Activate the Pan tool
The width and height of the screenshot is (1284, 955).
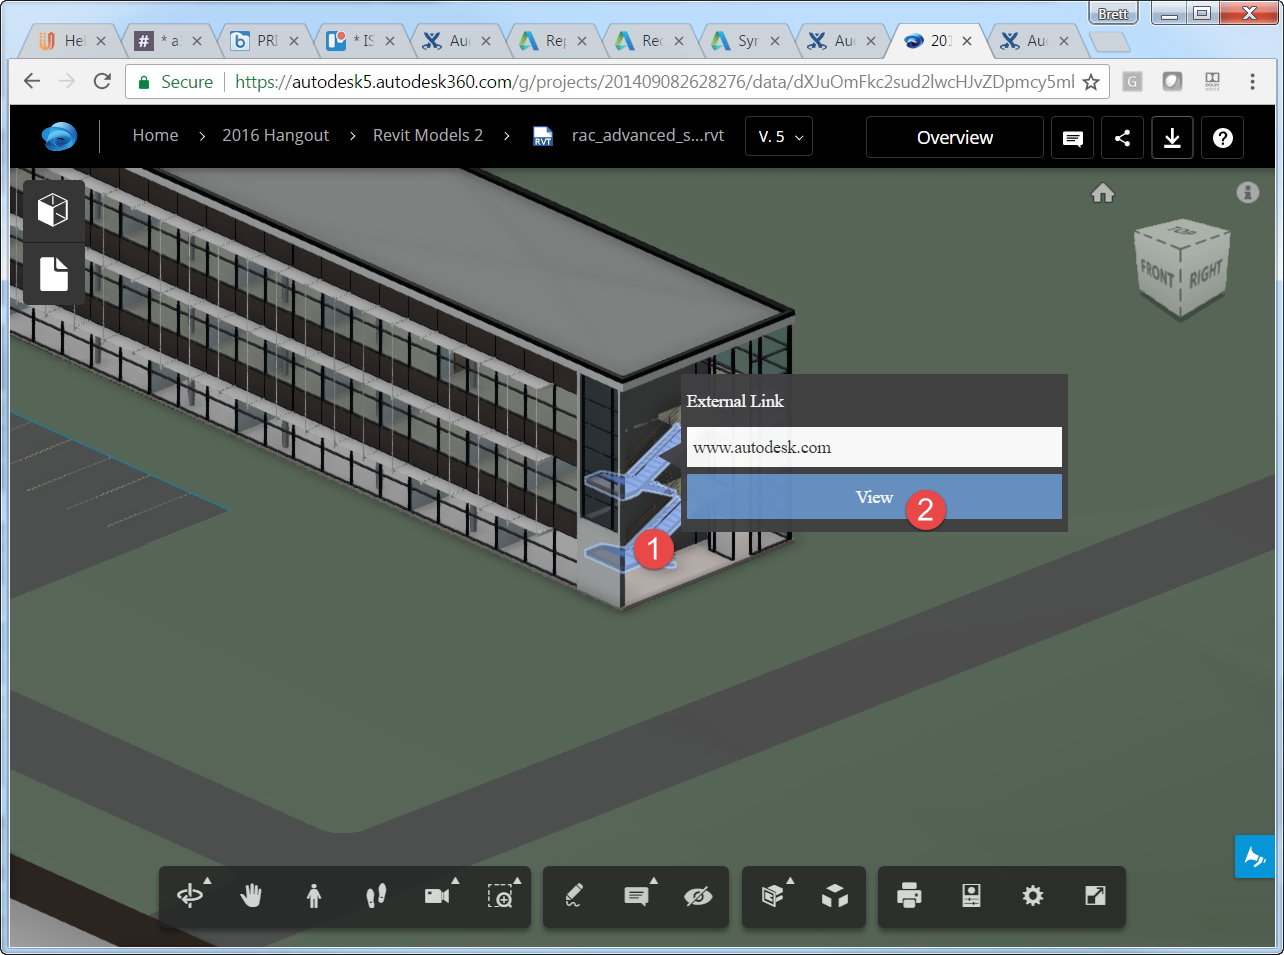tap(251, 896)
